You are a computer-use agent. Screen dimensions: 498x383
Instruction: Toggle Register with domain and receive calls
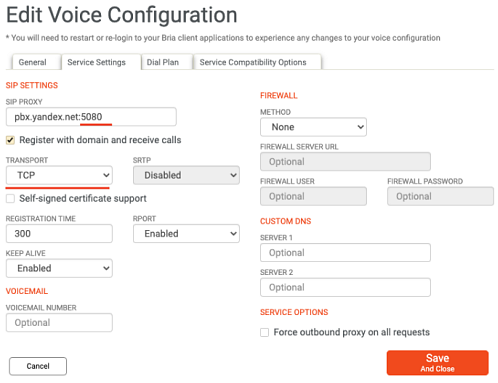(x=10, y=140)
